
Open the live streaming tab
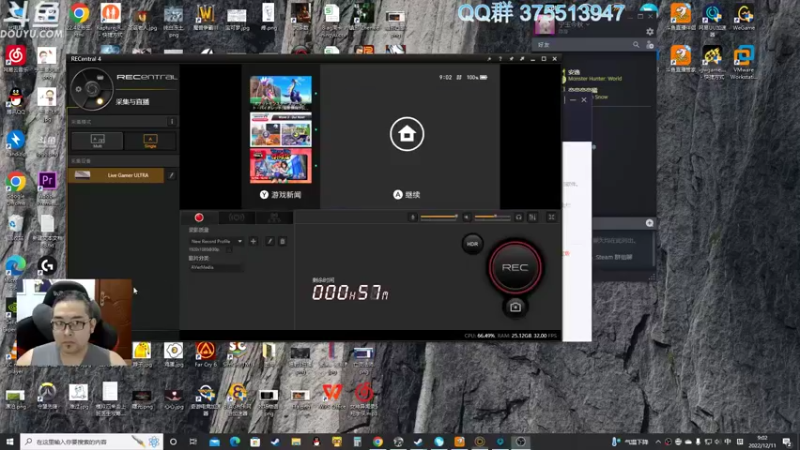[236, 218]
